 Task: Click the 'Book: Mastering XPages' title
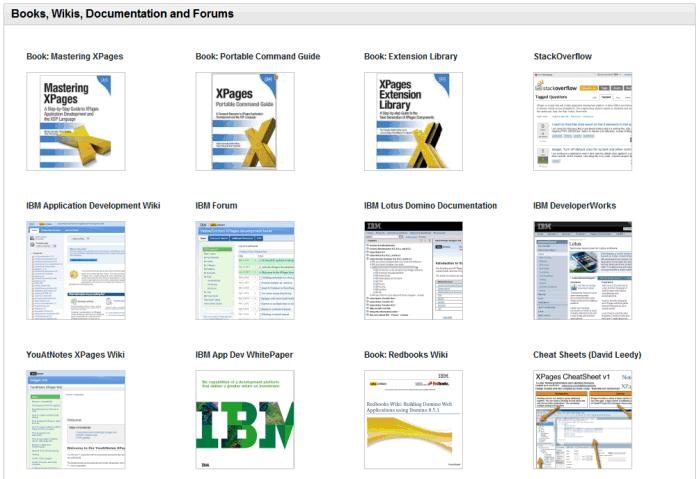pos(75,57)
